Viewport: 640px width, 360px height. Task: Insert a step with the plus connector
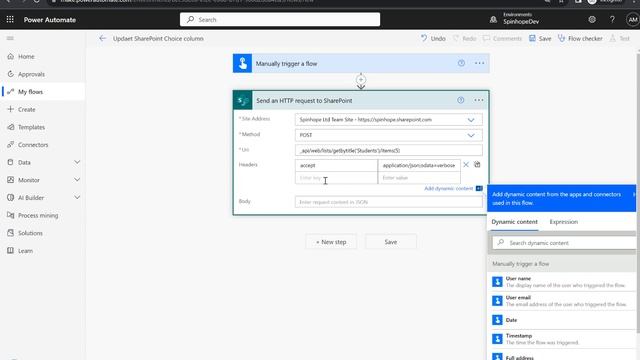[x=361, y=80]
